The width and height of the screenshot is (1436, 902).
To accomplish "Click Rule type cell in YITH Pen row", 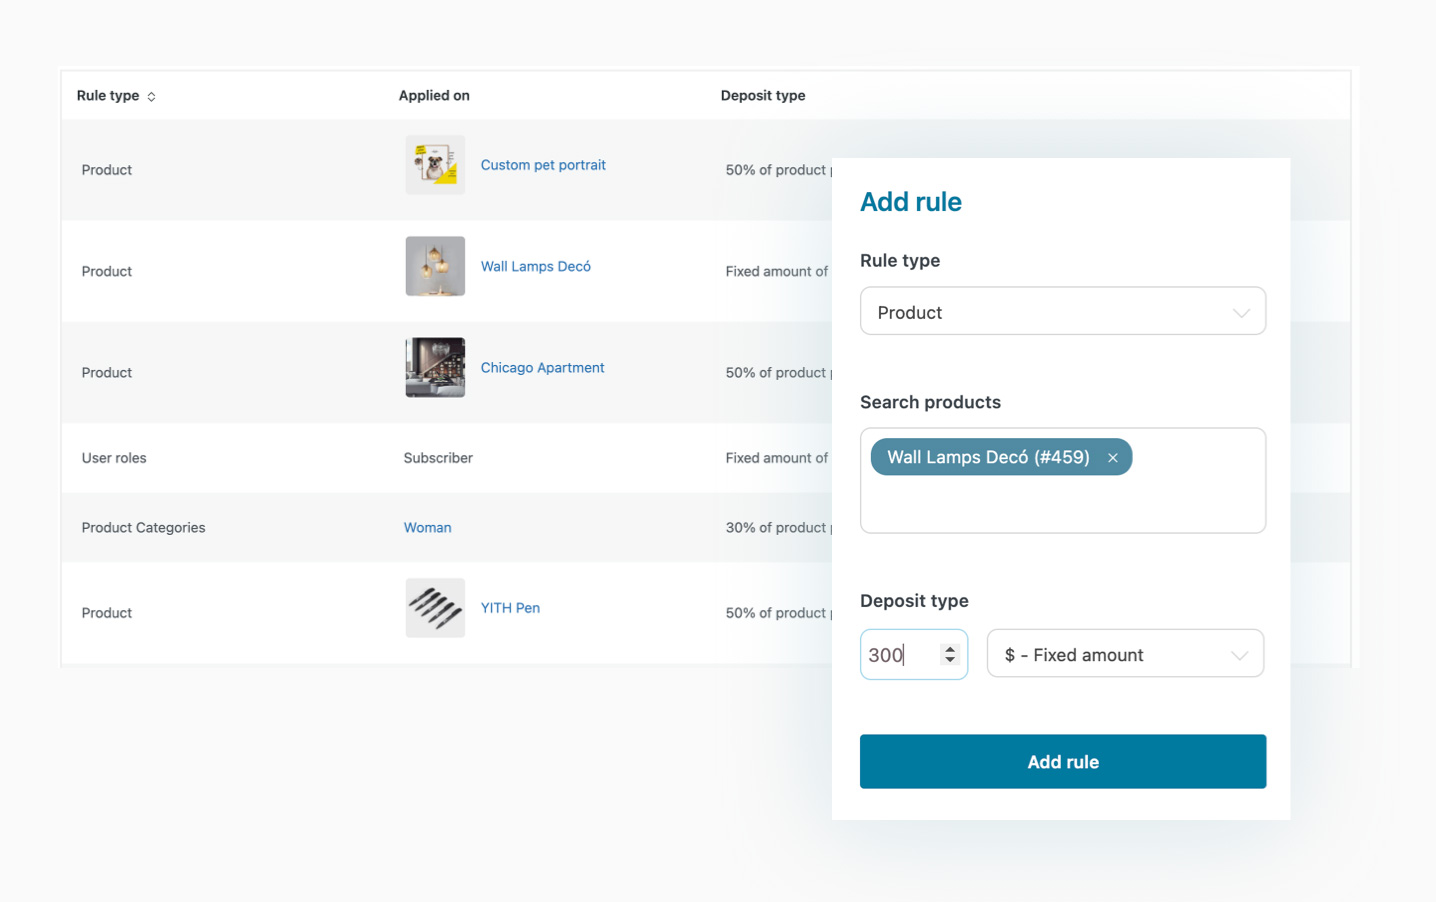I will [107, 613].
